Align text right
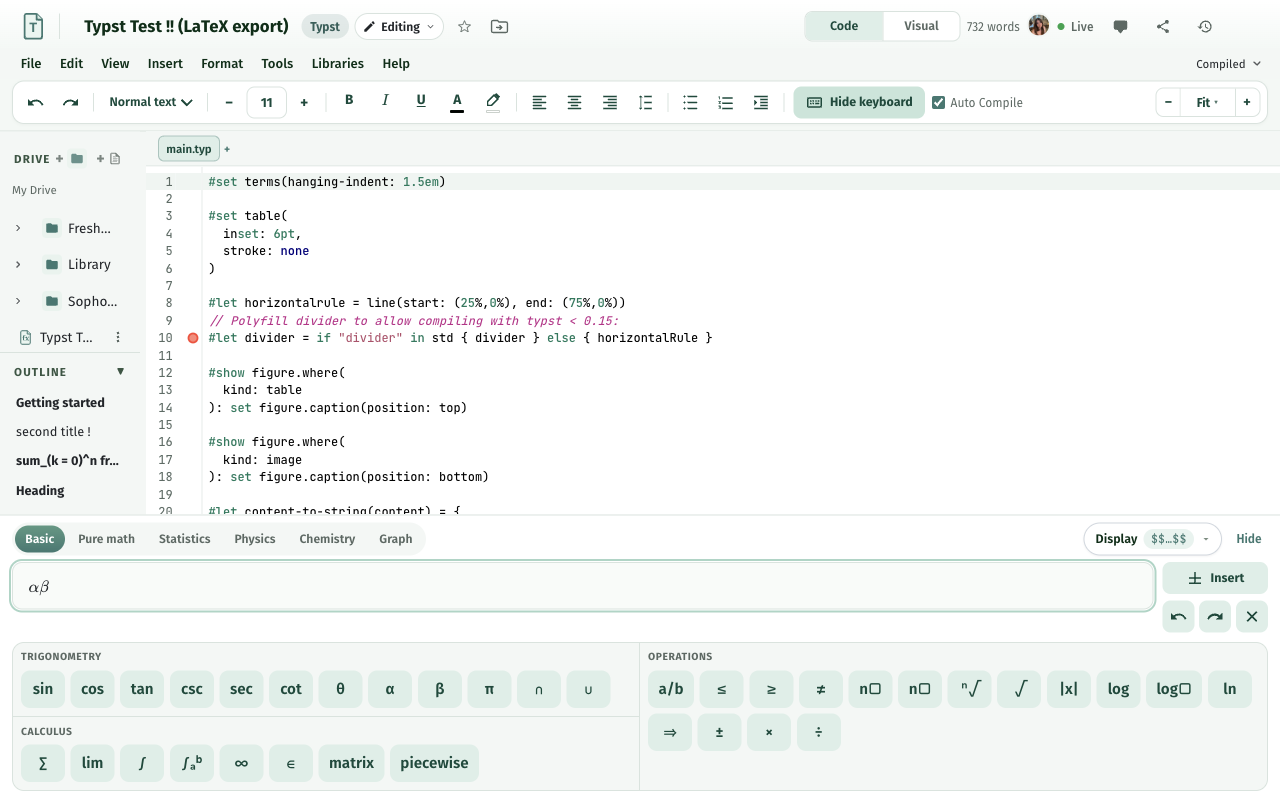The width and height of the screenshot is (1280, 800). 610,102
